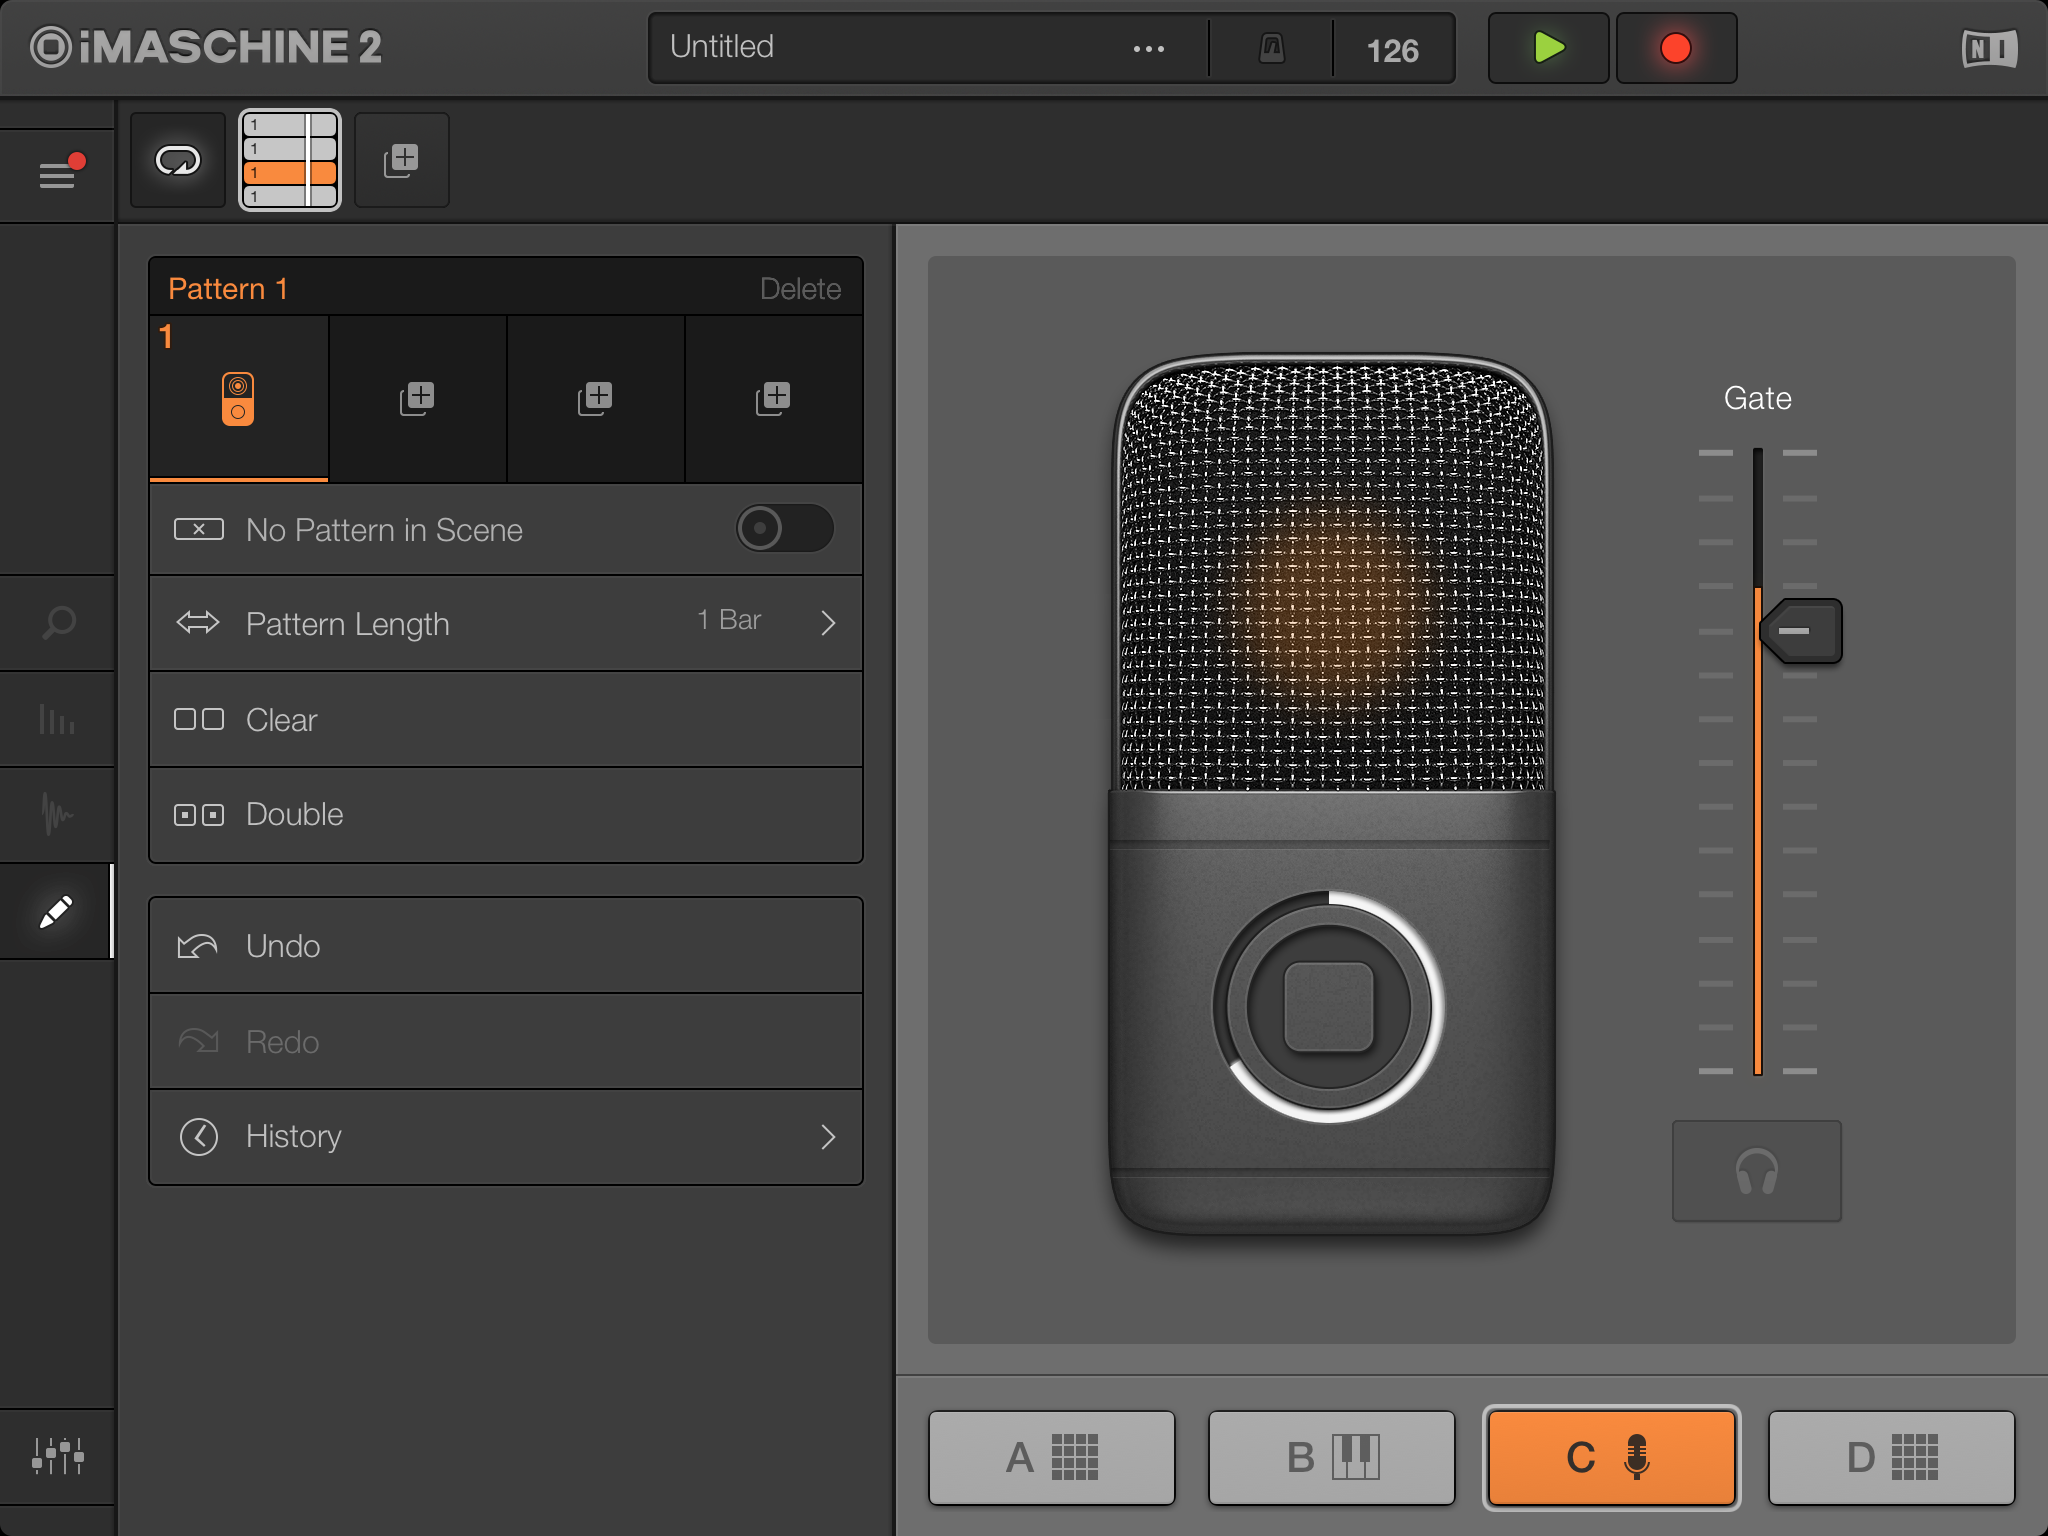Open the waveform sample editor in sidebar
Viewport: 2048px width, 1536px height.
click(x=58, y=815)
